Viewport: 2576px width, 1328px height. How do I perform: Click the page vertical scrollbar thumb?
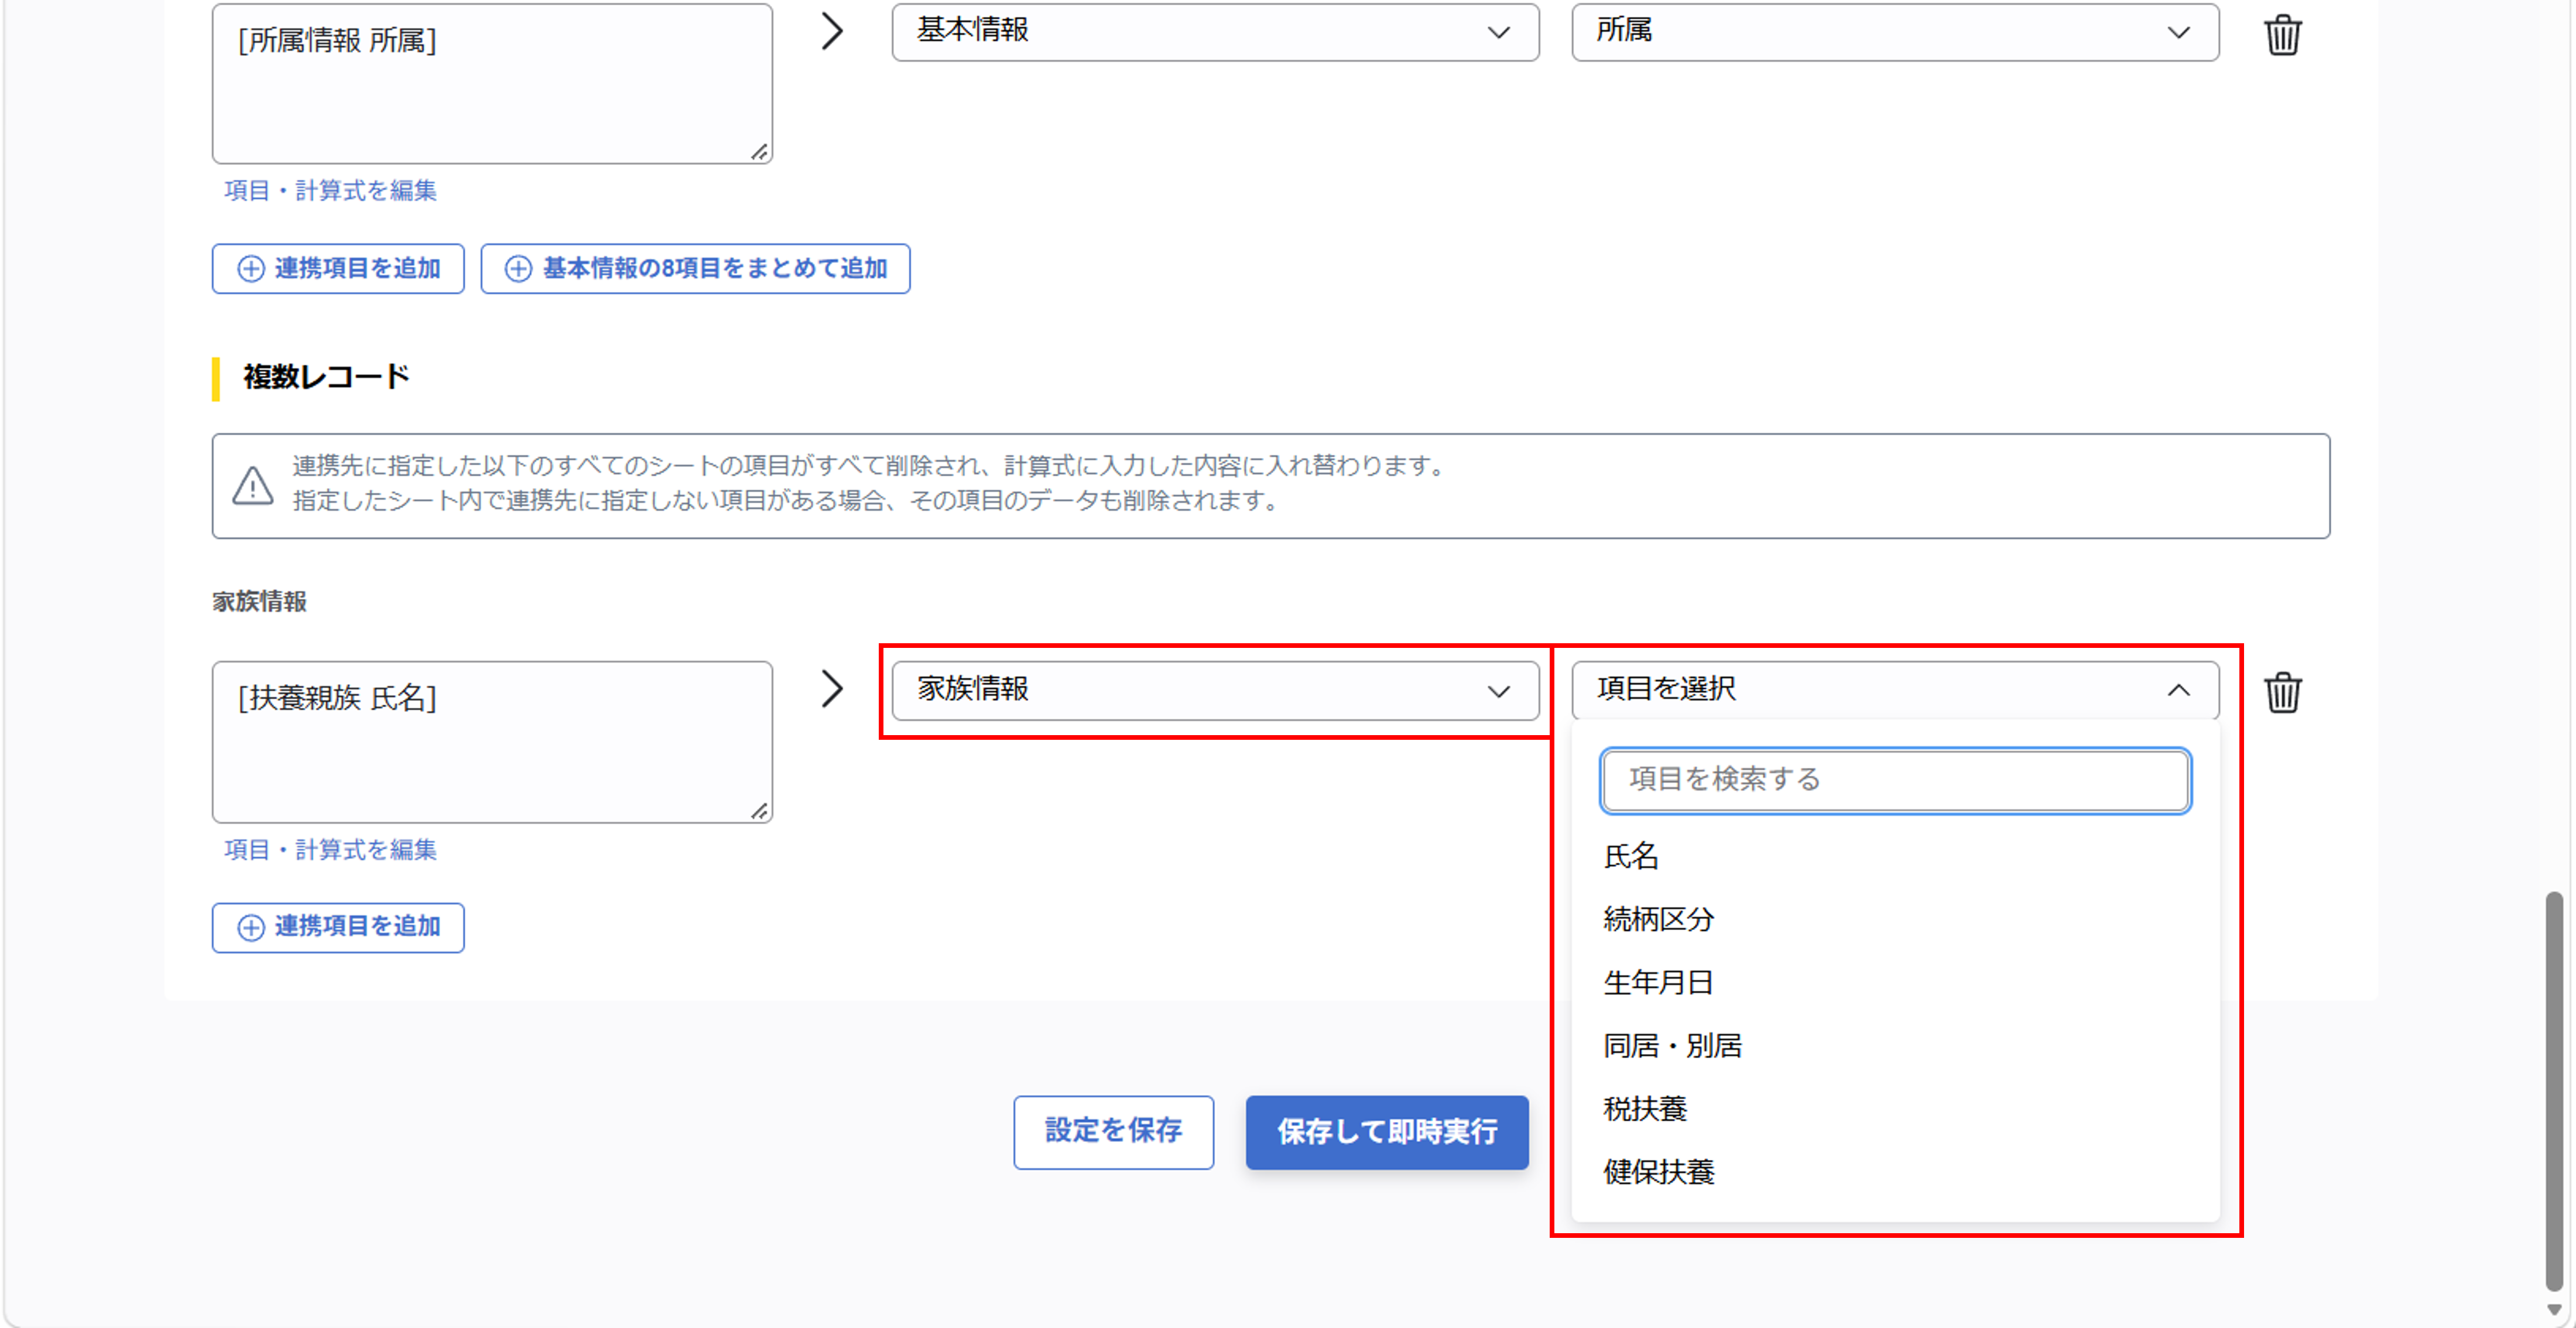click(2553, 1090)
